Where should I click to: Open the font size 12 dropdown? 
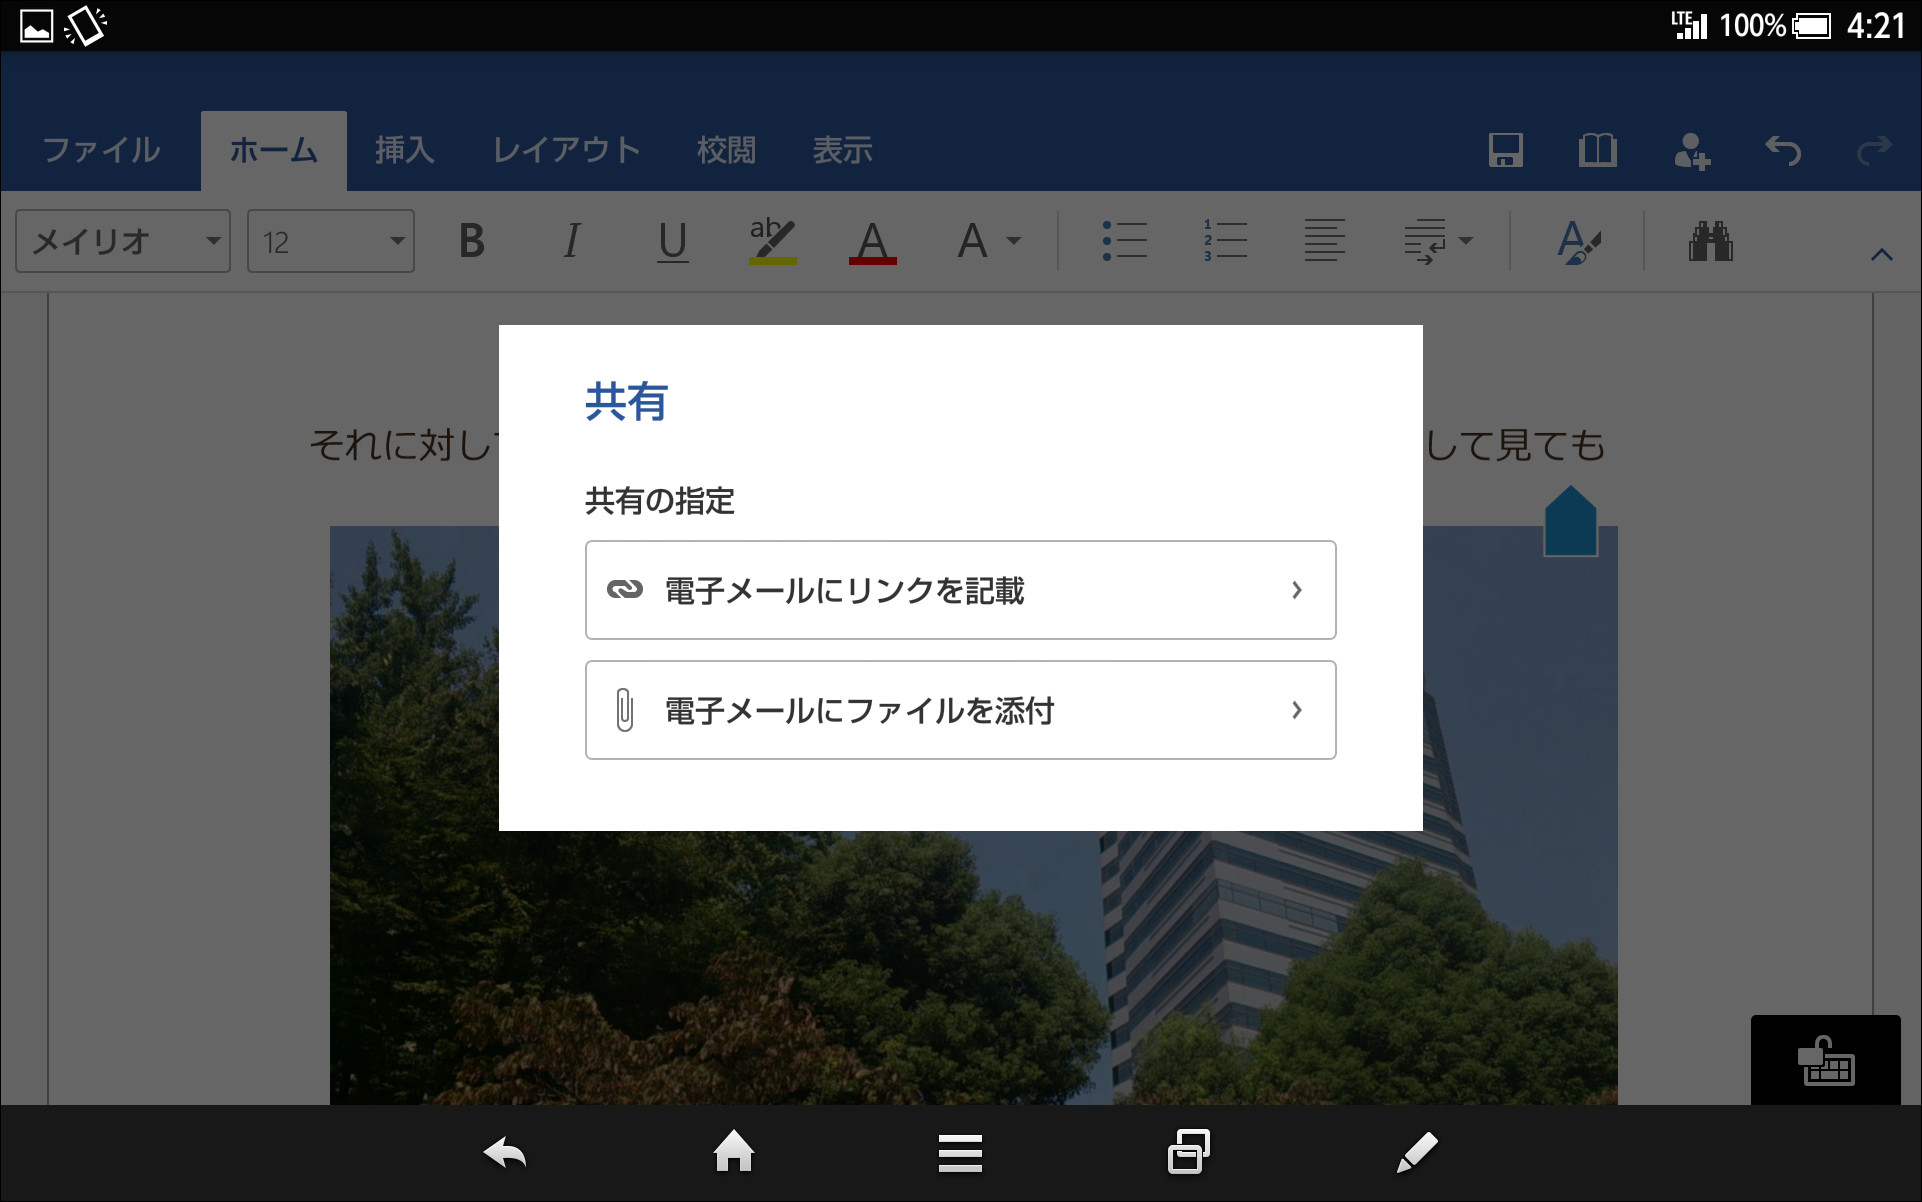[x=330, y=241]
